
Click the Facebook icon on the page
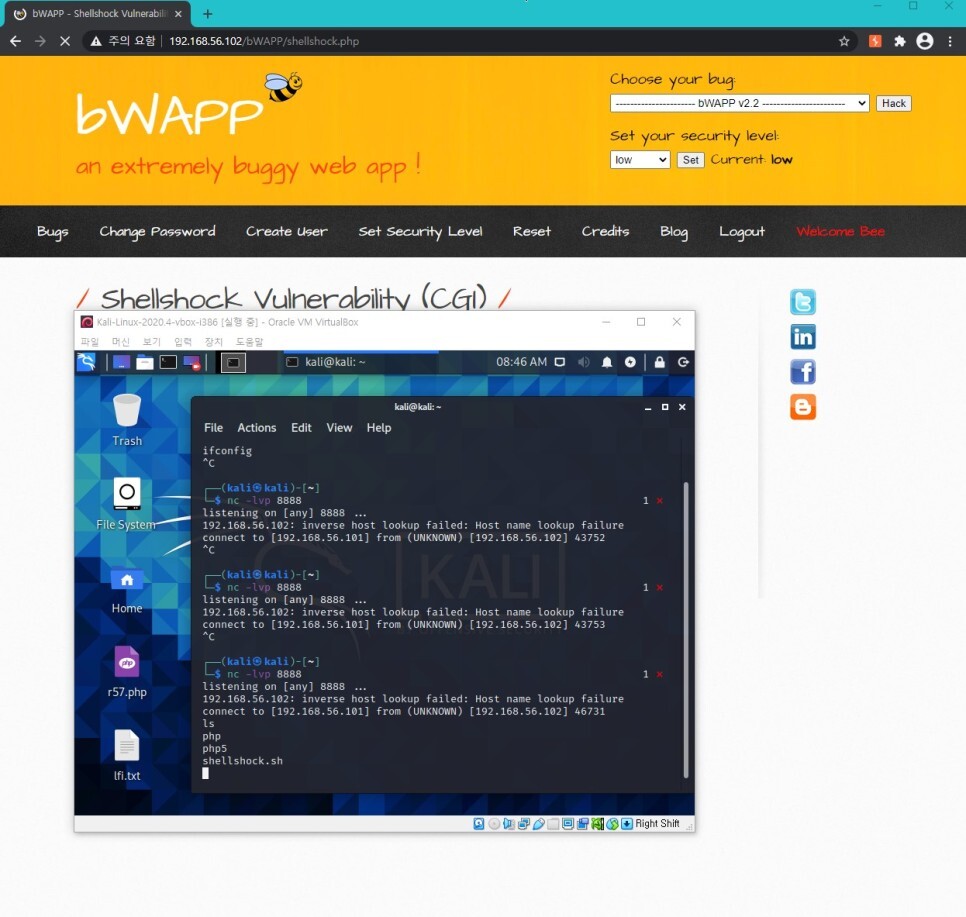point(803,372)
